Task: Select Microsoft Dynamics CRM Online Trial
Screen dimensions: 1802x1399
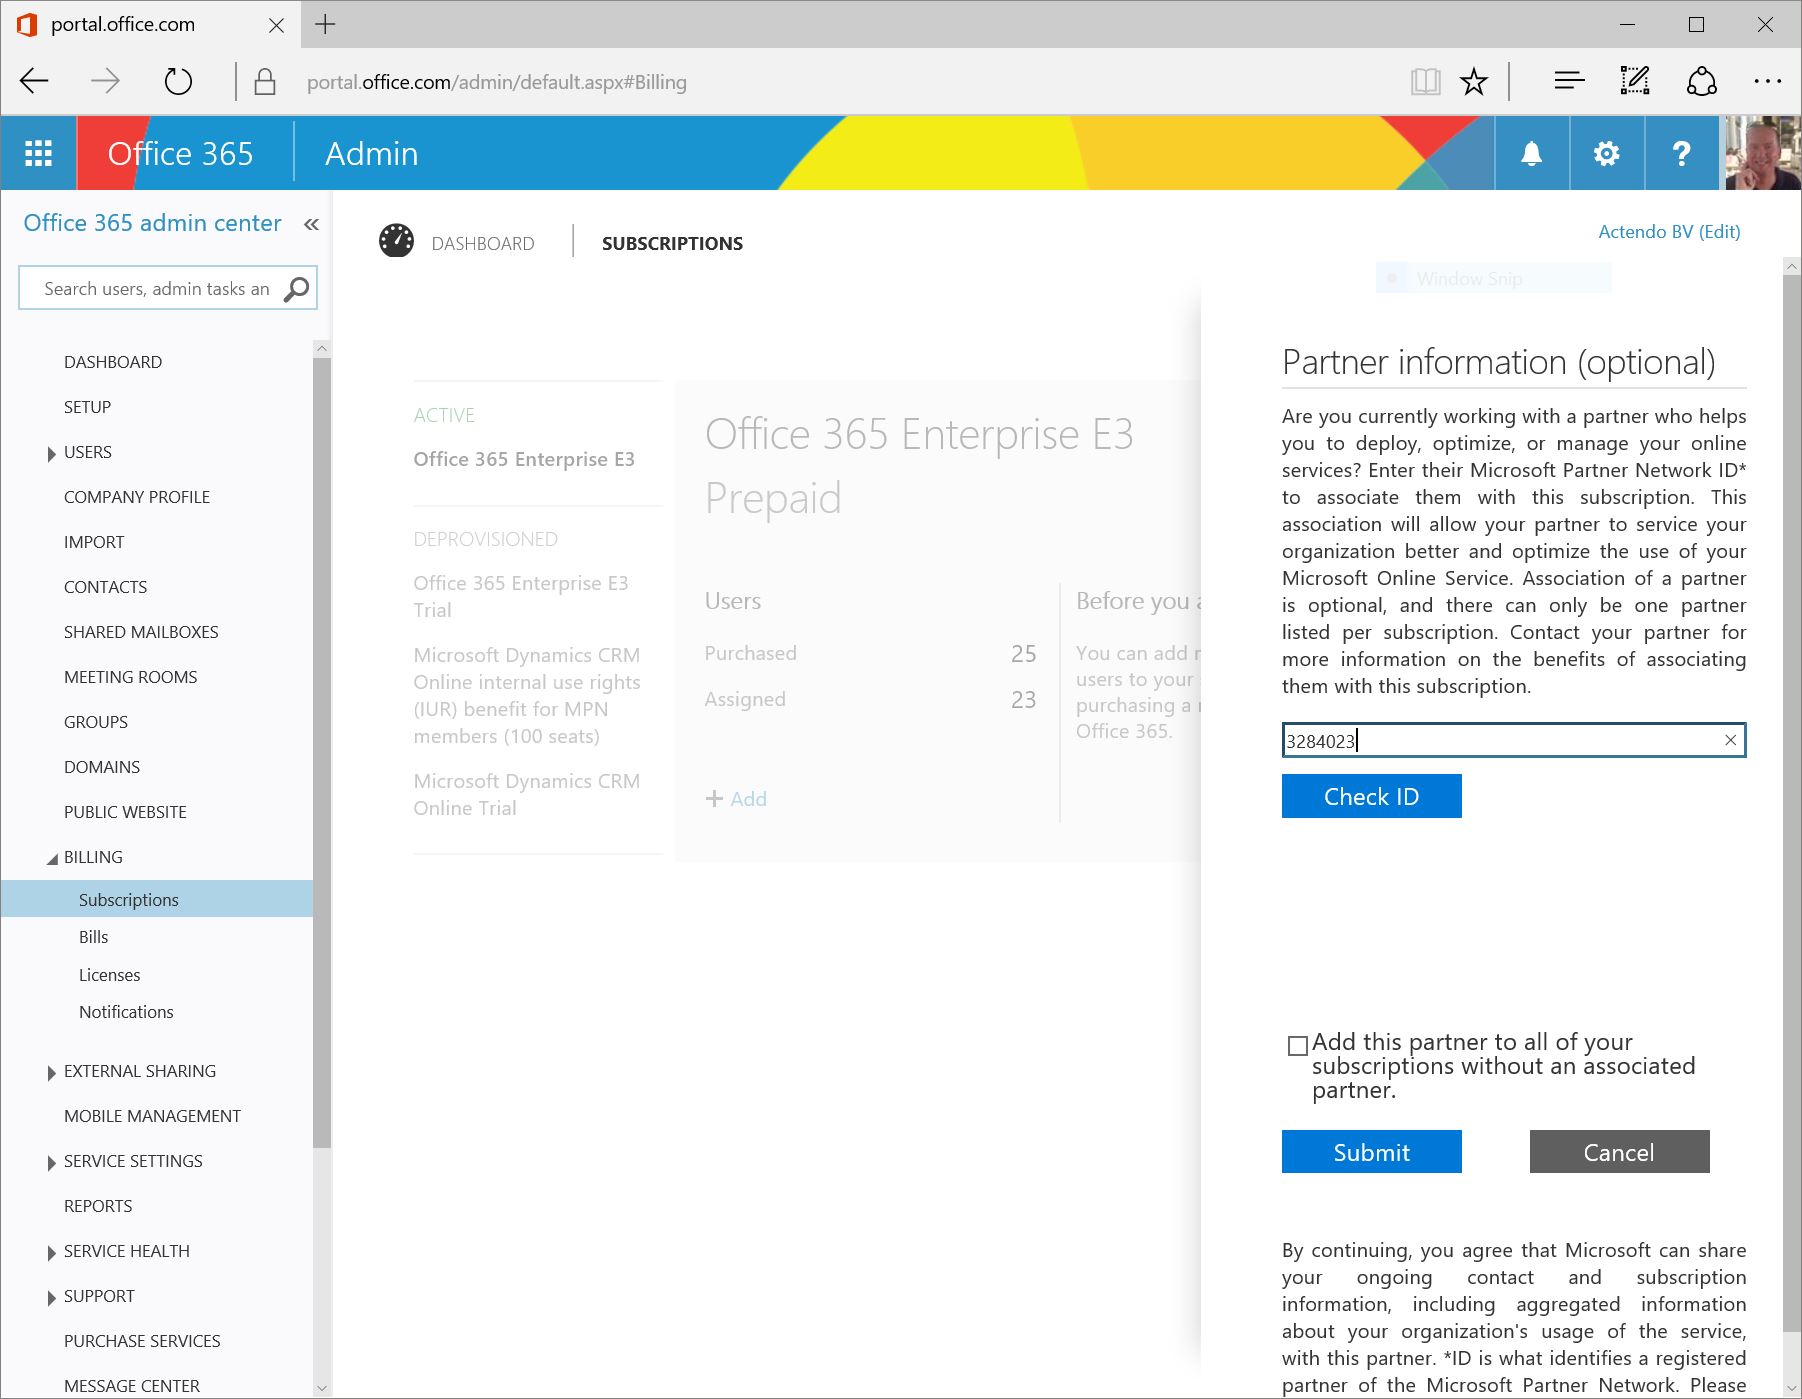Action: [x=527, y=794]
